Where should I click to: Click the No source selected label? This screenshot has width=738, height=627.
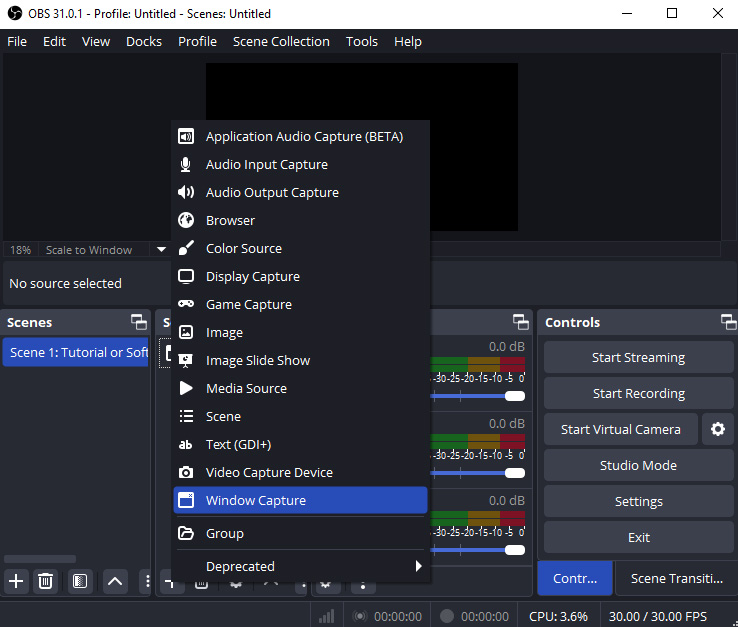(65, 283)
